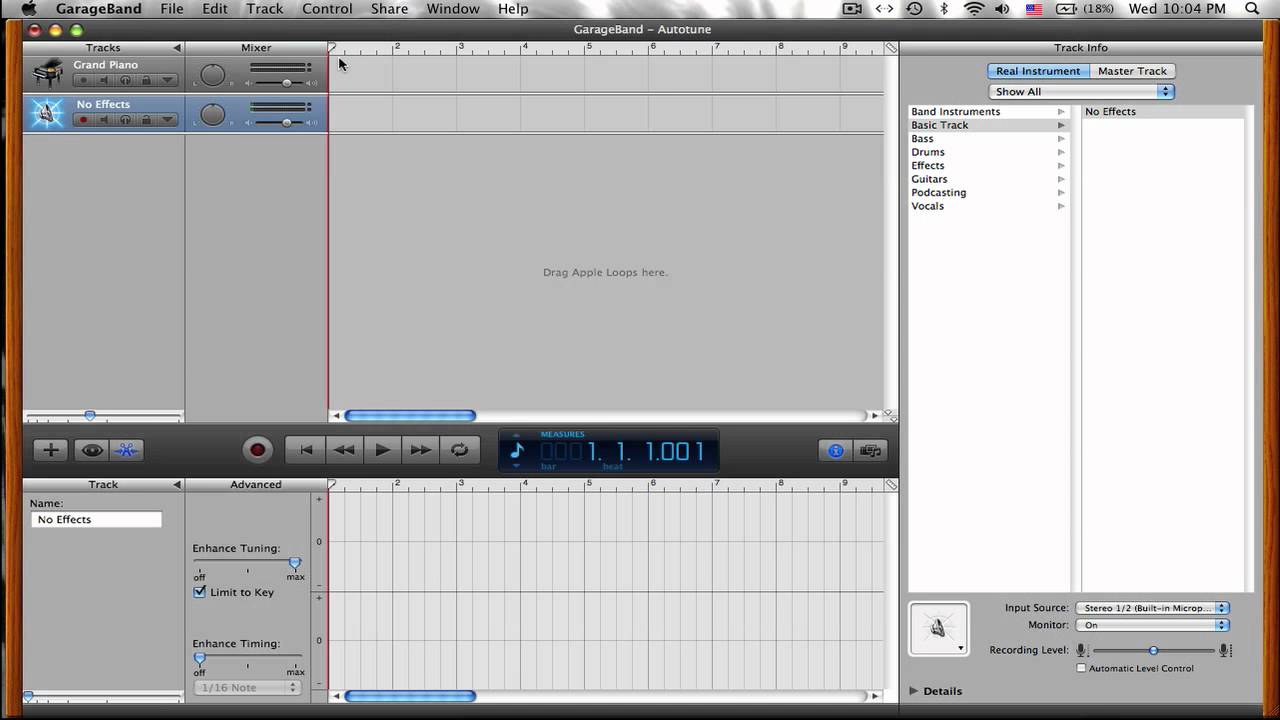The height and width of the screenshot is (720, 1280).
Task: Click the No Effects track icon
Action: point(47,113)
